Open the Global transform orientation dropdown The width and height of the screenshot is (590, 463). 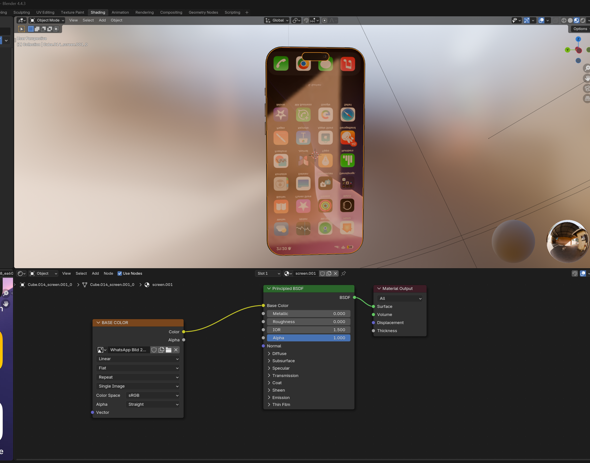[x=277, y=20]
